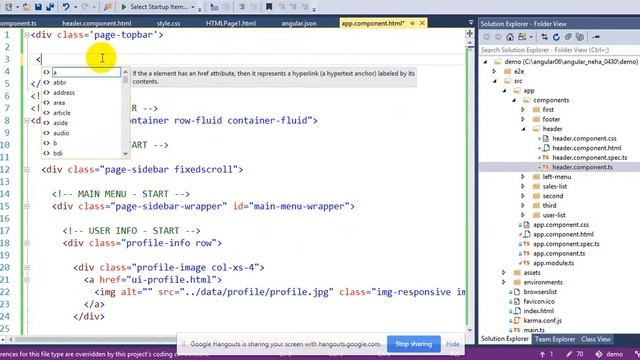The width and height of the screenshot is (640, 360).
Task: Expand the assets folder
Action: [x=504, y=273]
